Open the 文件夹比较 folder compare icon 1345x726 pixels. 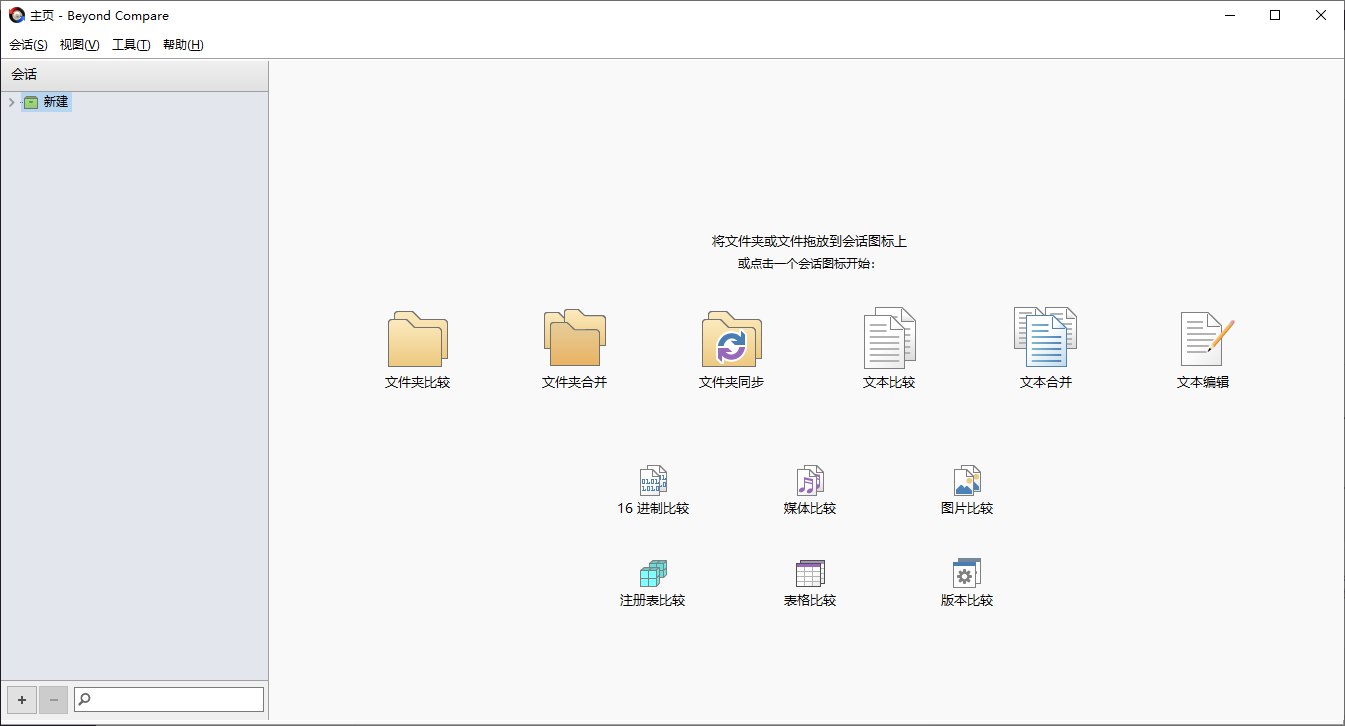(417, 340)
